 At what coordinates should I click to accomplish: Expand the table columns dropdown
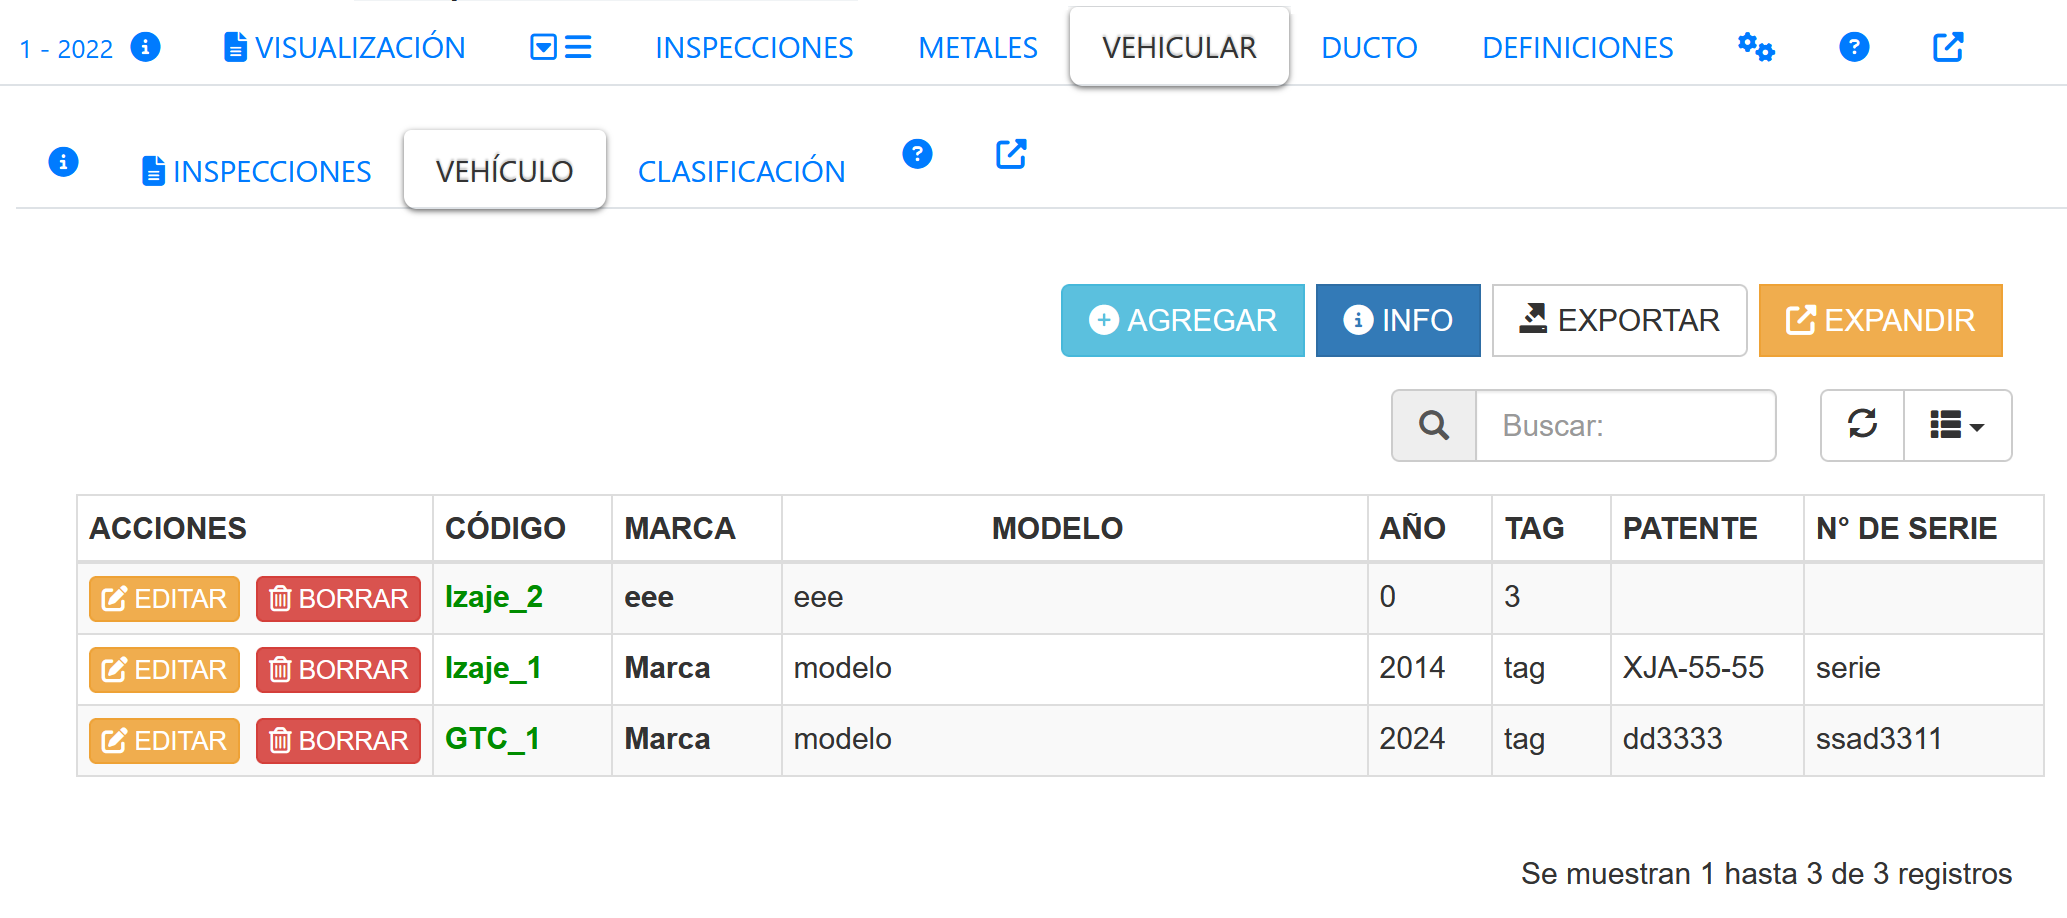coord(1957,426)
